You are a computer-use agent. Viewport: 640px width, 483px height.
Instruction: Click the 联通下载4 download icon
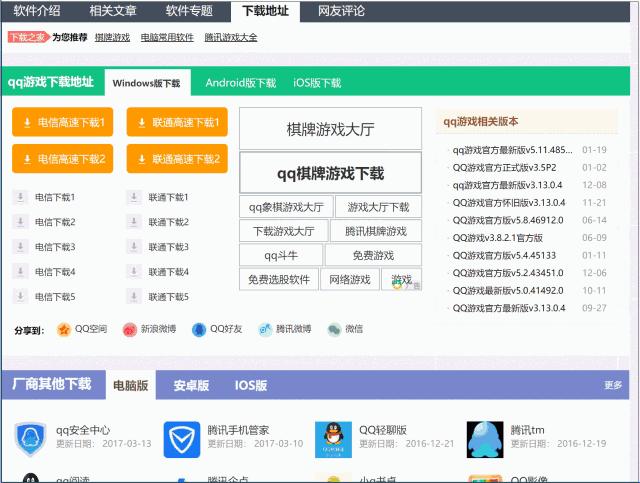(133, 272)
